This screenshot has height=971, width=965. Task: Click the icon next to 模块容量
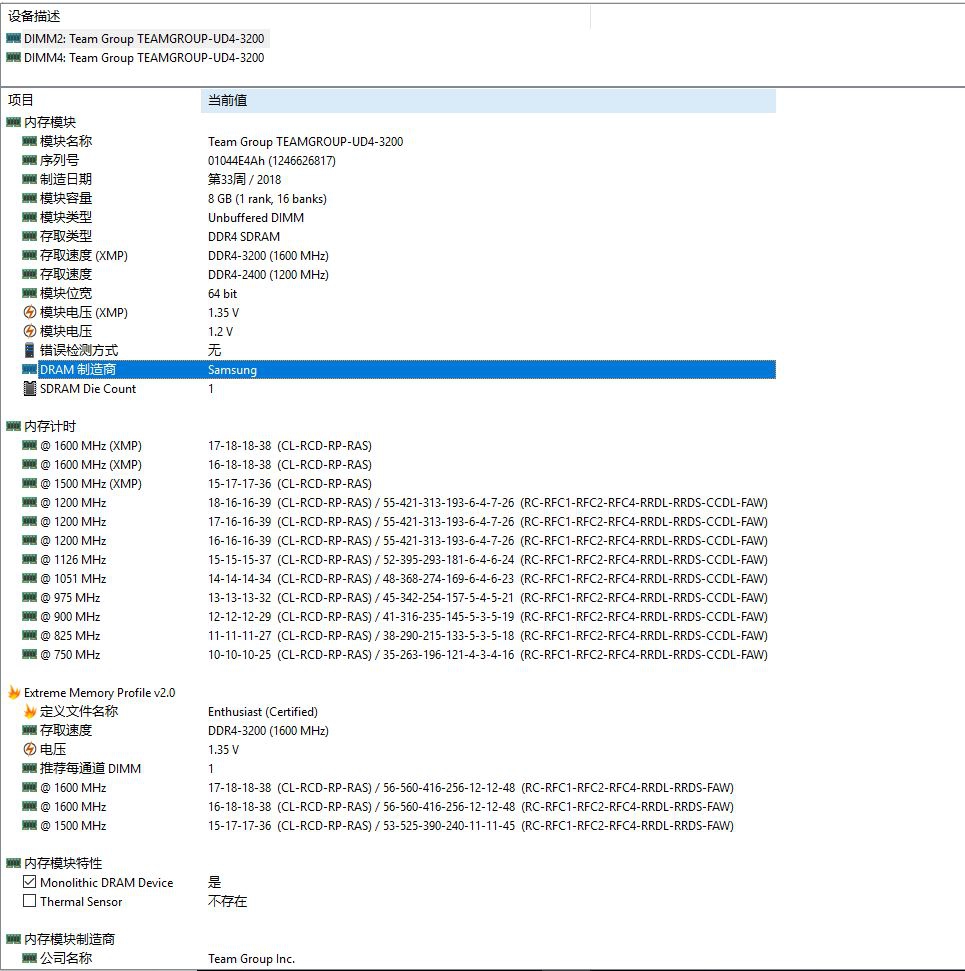(x=29, y=198)
